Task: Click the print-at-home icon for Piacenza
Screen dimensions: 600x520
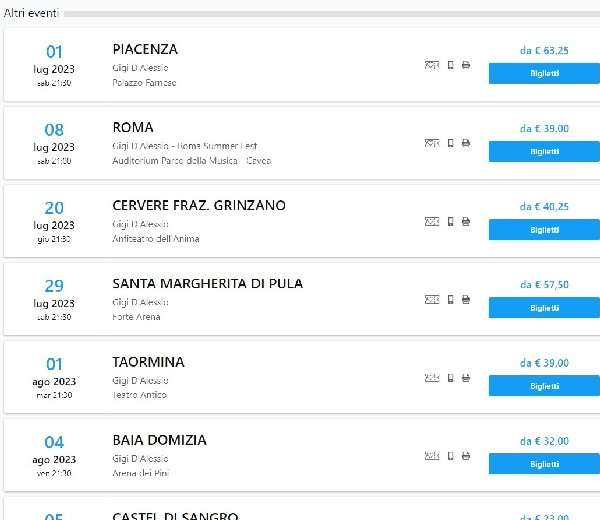Action: coord(466,65)
